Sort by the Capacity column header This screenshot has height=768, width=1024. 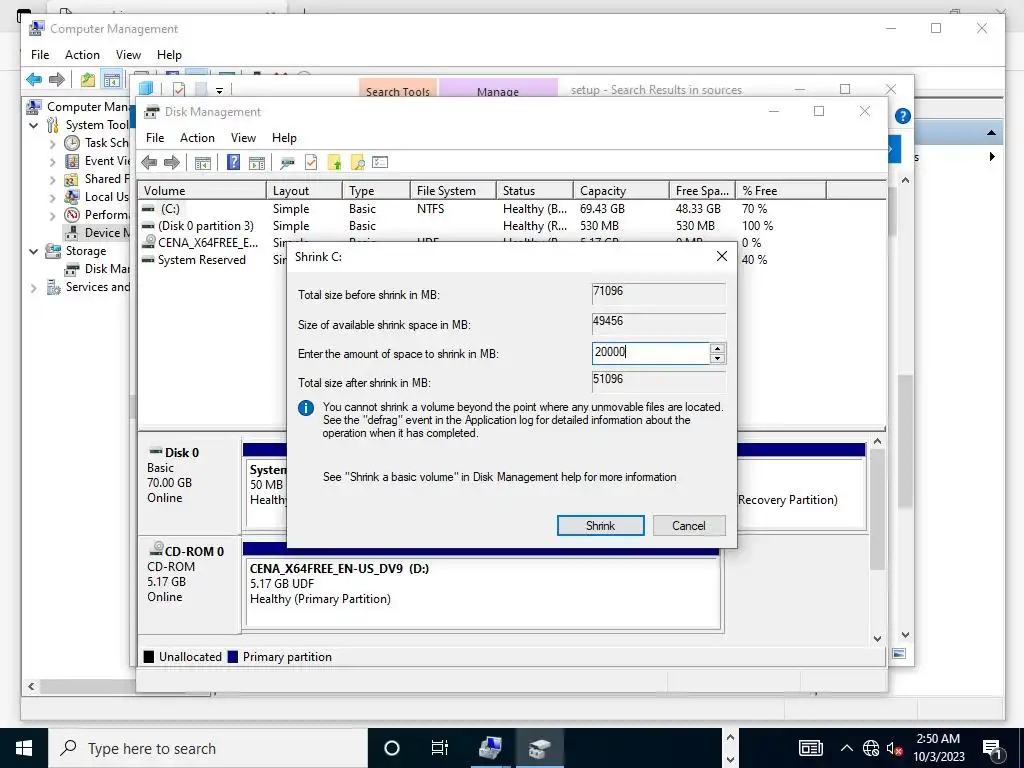click(x=621, y=191)
